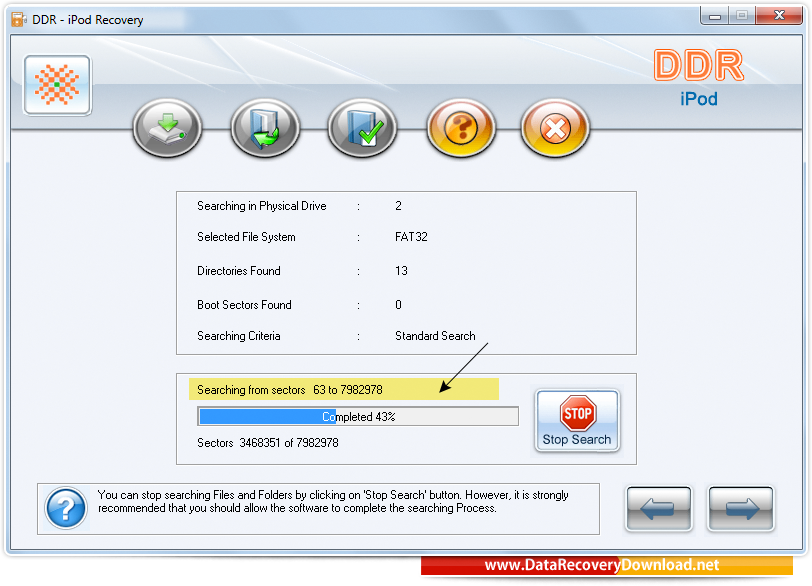
Task: Click the book with checkmark icon
Action: click(362, 128)
